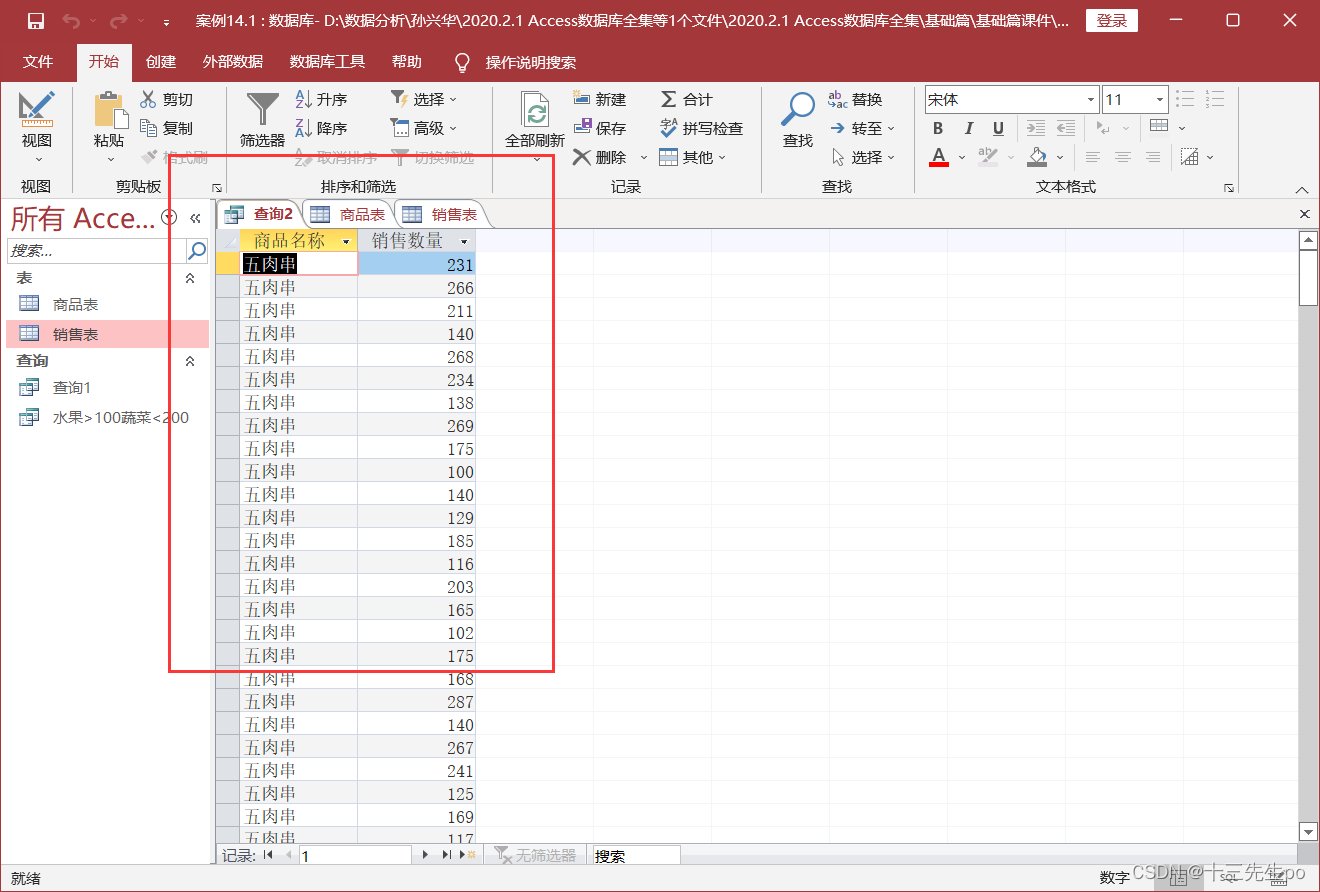
Task: Click 查找 (Find) magnifier icon
Action: click(798, 108)
